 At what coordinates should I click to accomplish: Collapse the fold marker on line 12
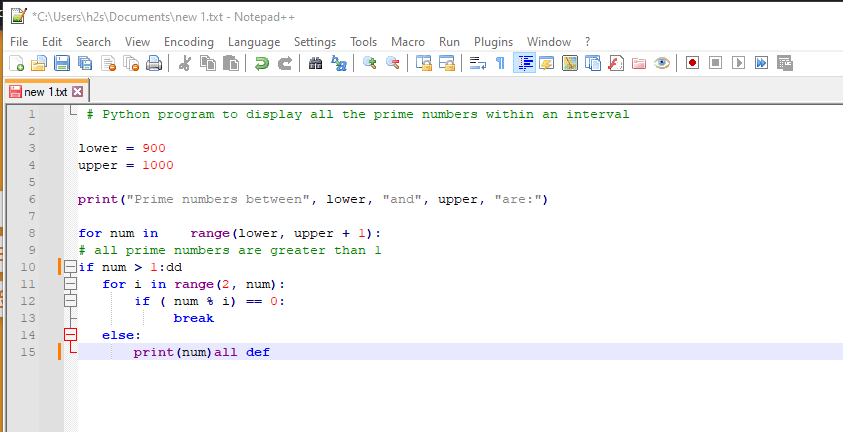click(x=70, y=301)
